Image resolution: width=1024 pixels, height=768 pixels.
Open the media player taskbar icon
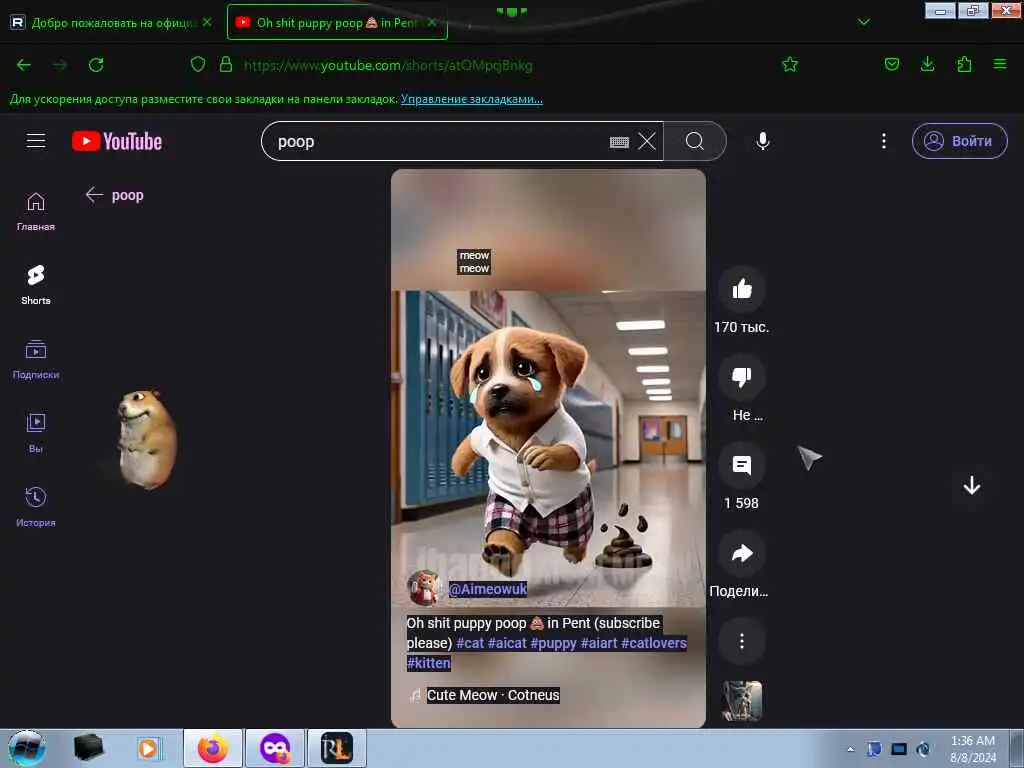[x=148, y=748]
